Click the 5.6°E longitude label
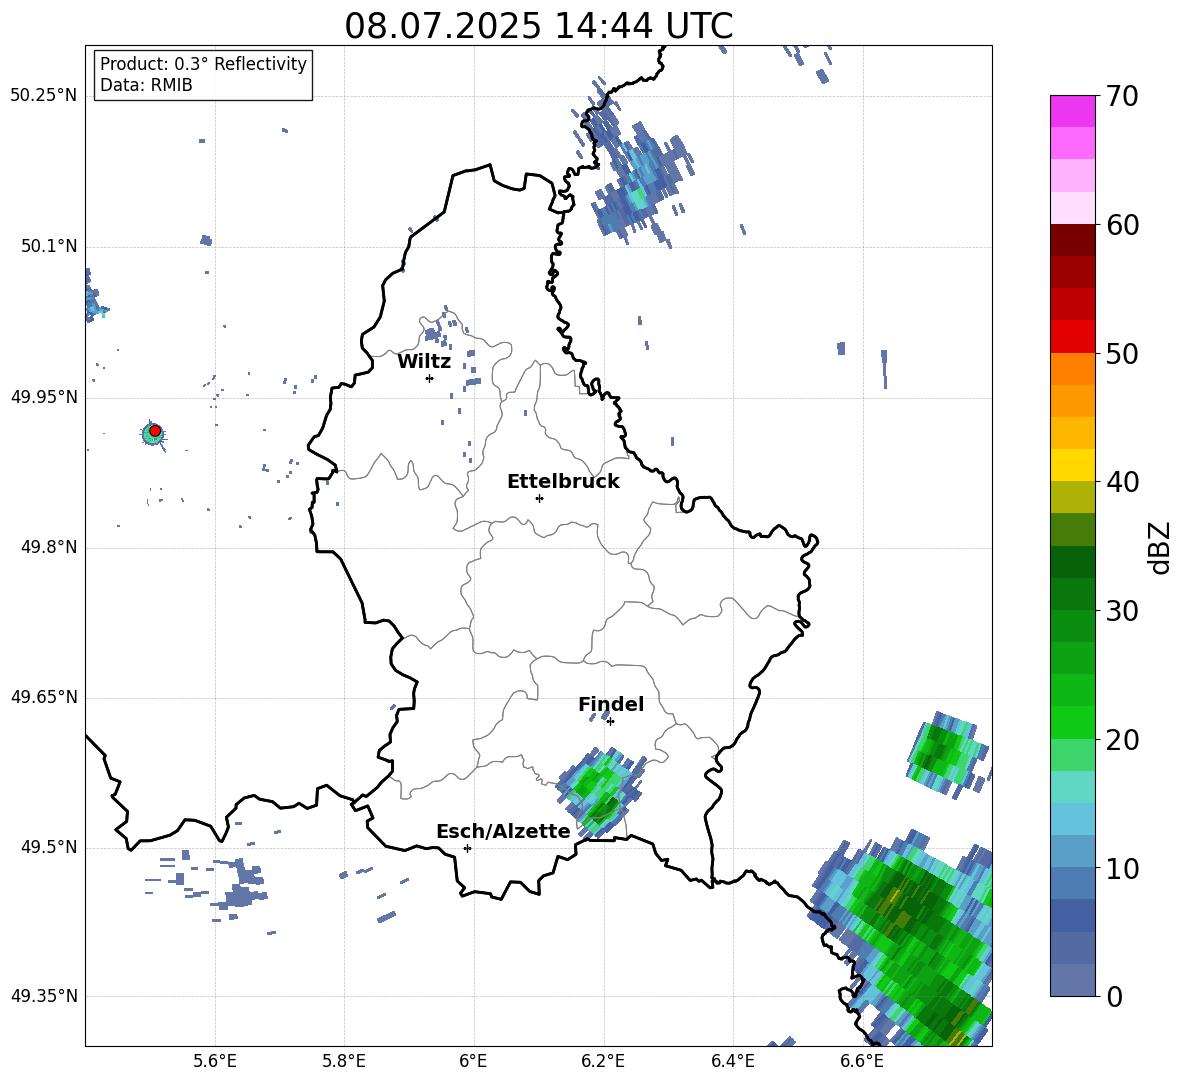 click(x=215, y=1061)
